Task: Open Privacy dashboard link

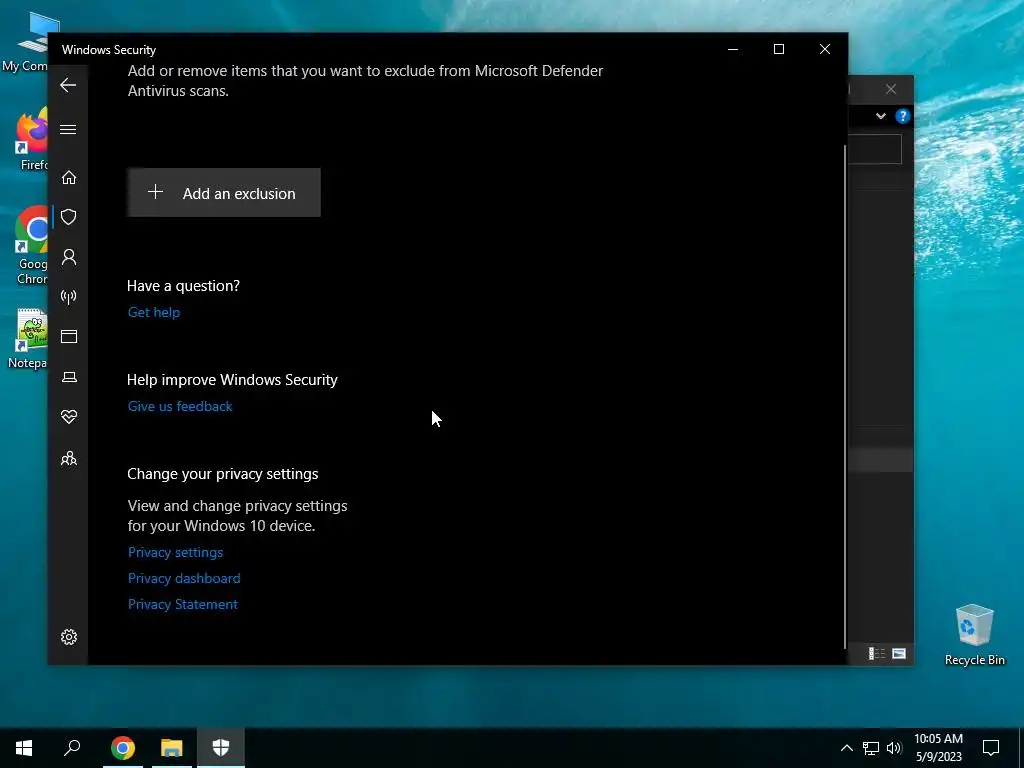Action: coord(184,579)
